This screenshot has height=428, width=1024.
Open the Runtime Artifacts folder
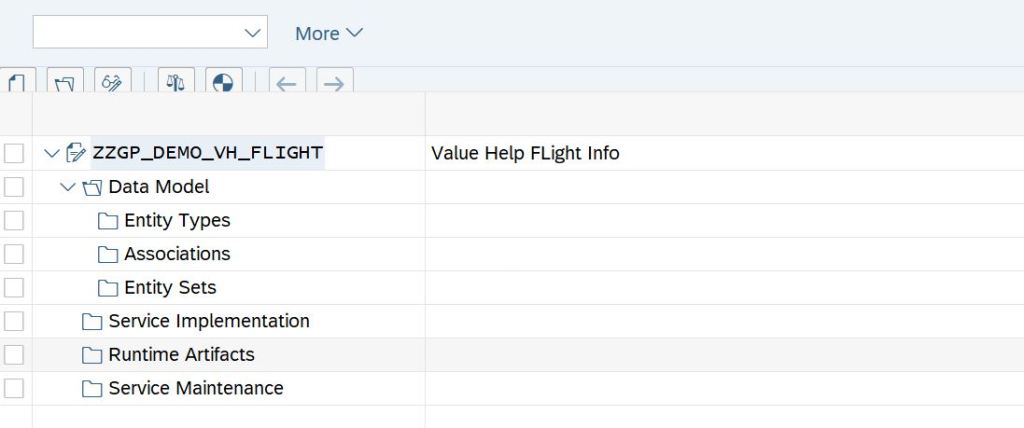[181, 354]
